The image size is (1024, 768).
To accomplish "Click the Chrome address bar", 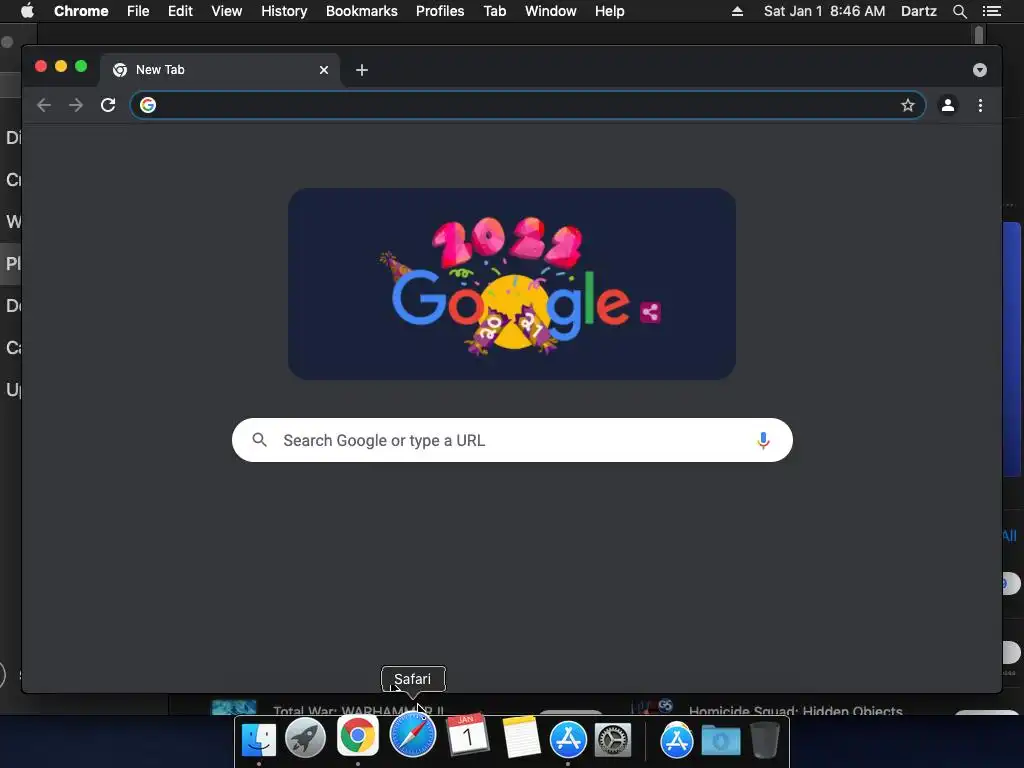I will (528, 105).
